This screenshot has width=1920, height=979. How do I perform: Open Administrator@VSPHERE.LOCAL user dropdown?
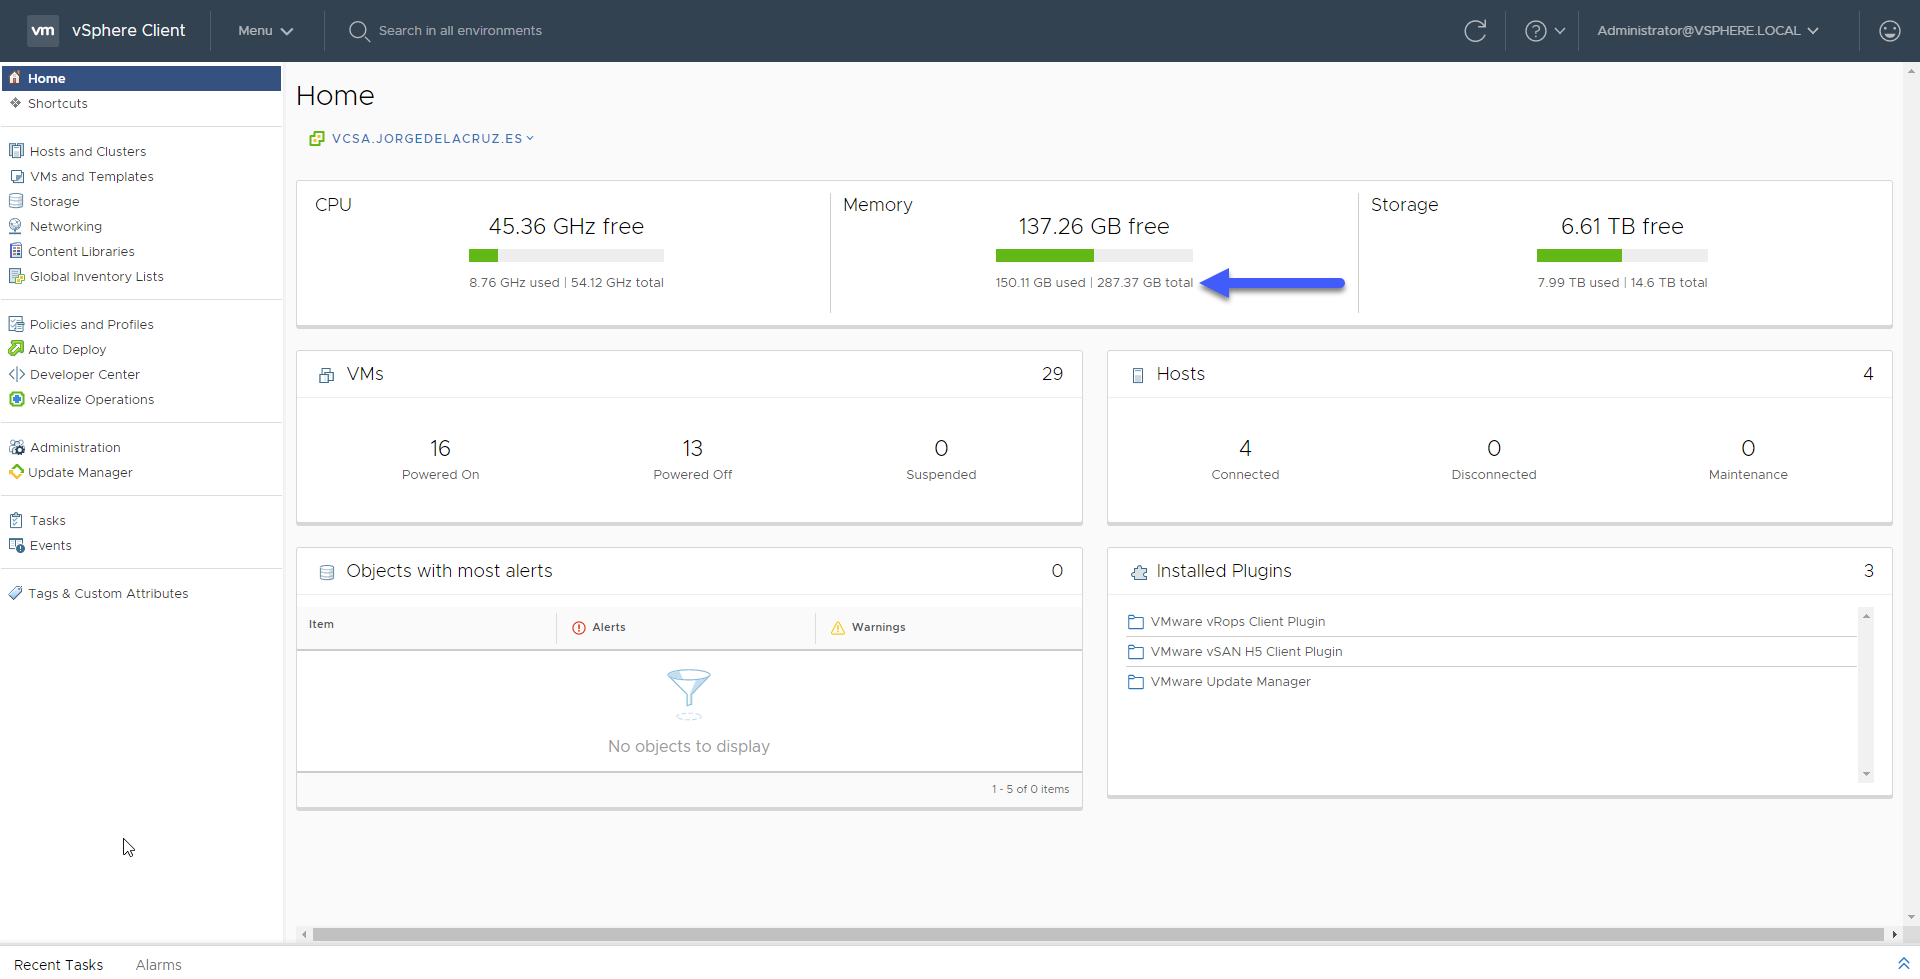pos(1707,31)
